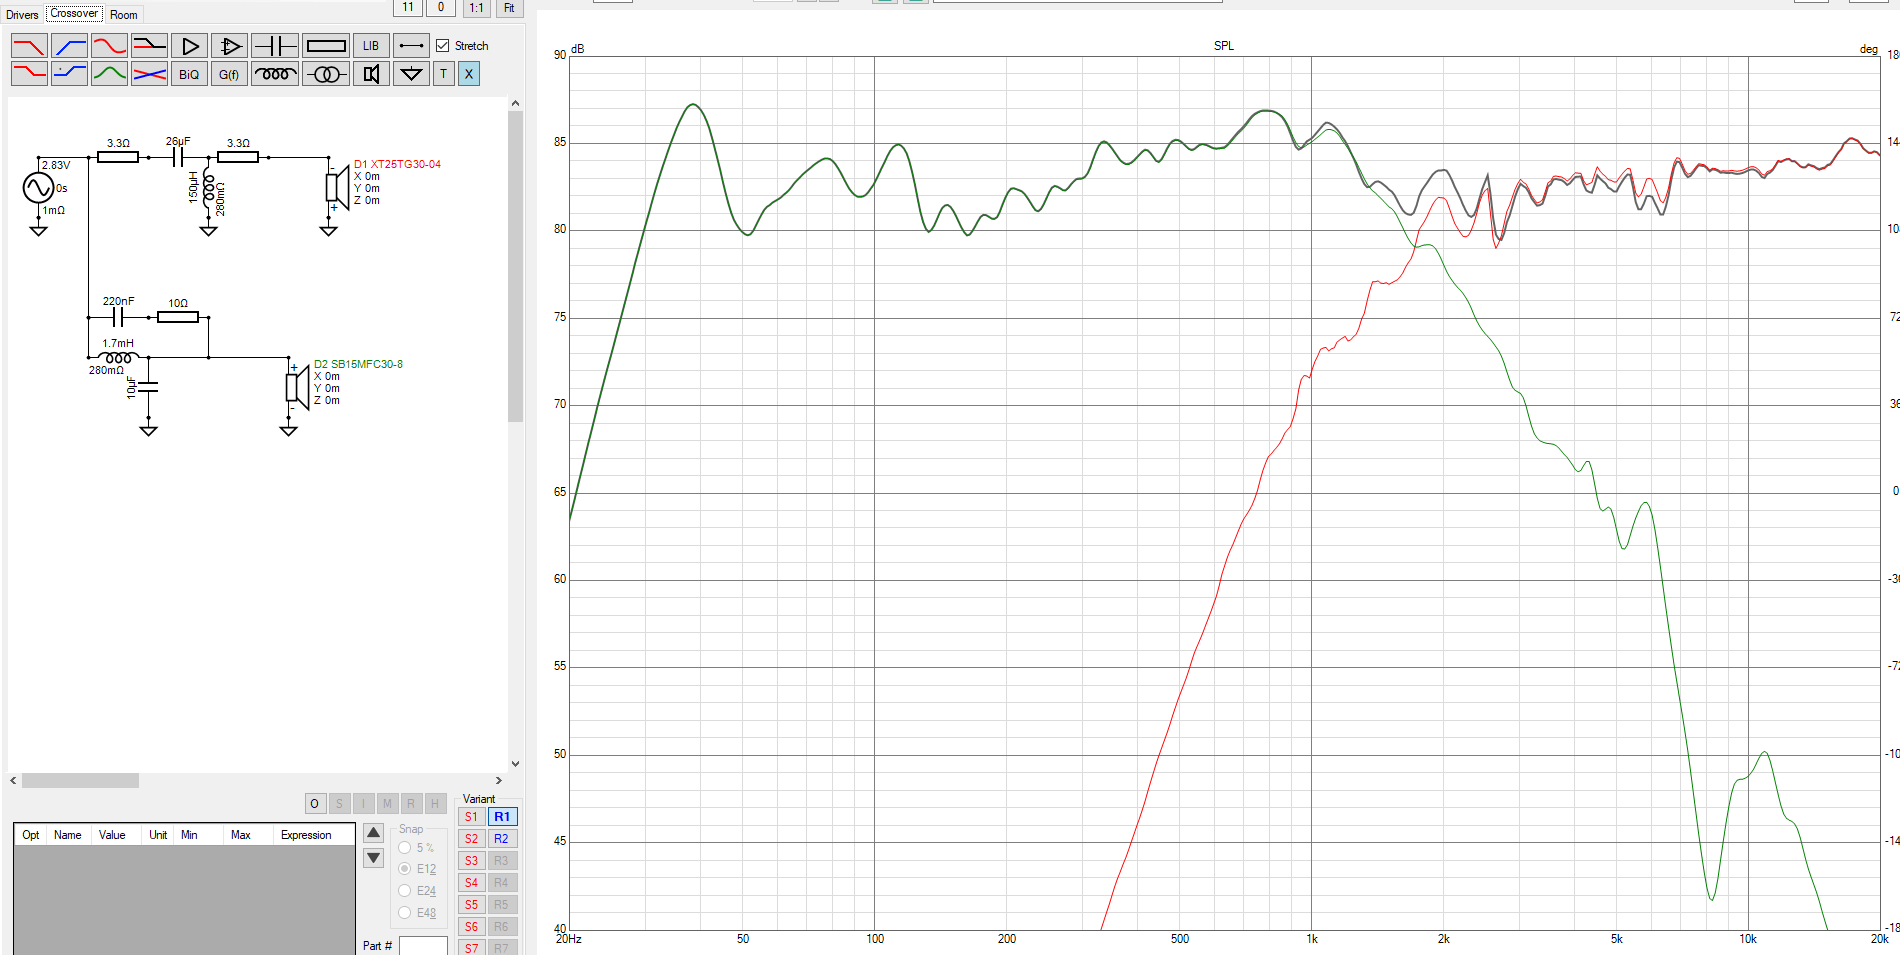This screenshot has height=955, width=1900.
Task: Store variant S1
Action: 472,817
